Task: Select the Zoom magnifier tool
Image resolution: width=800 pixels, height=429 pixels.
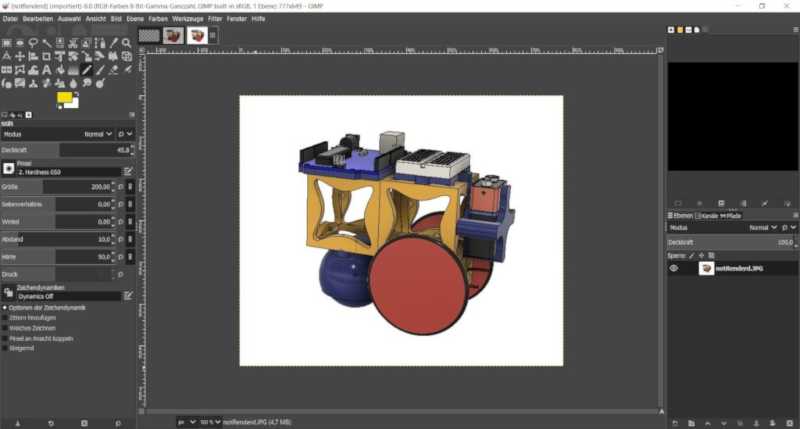Action: tap(127, 43)
